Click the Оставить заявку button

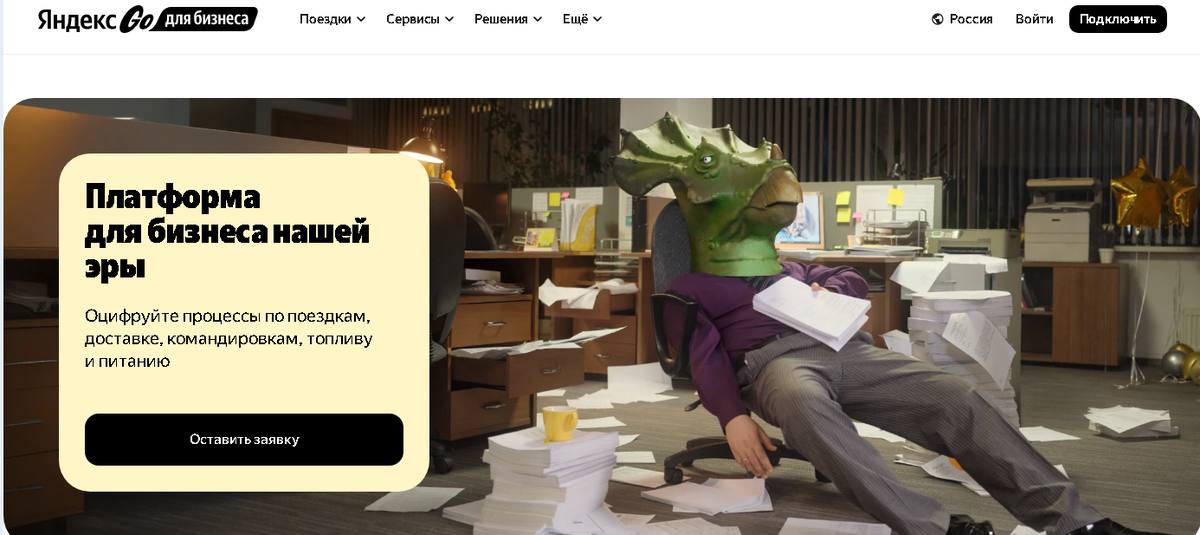(244, 439)
